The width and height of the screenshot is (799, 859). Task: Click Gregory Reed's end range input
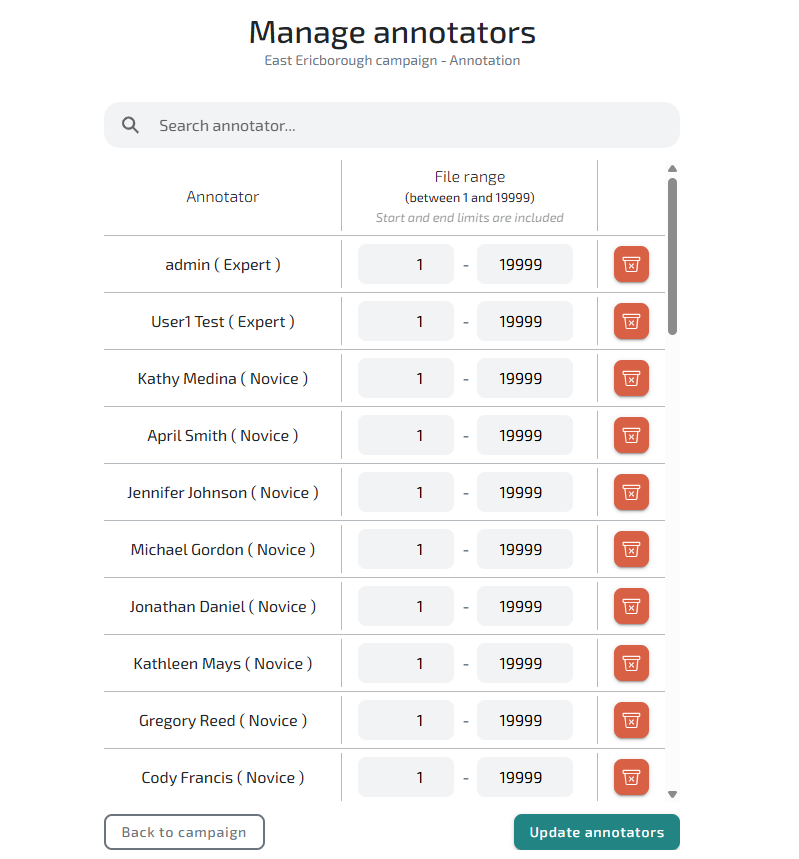coord(524,721)
